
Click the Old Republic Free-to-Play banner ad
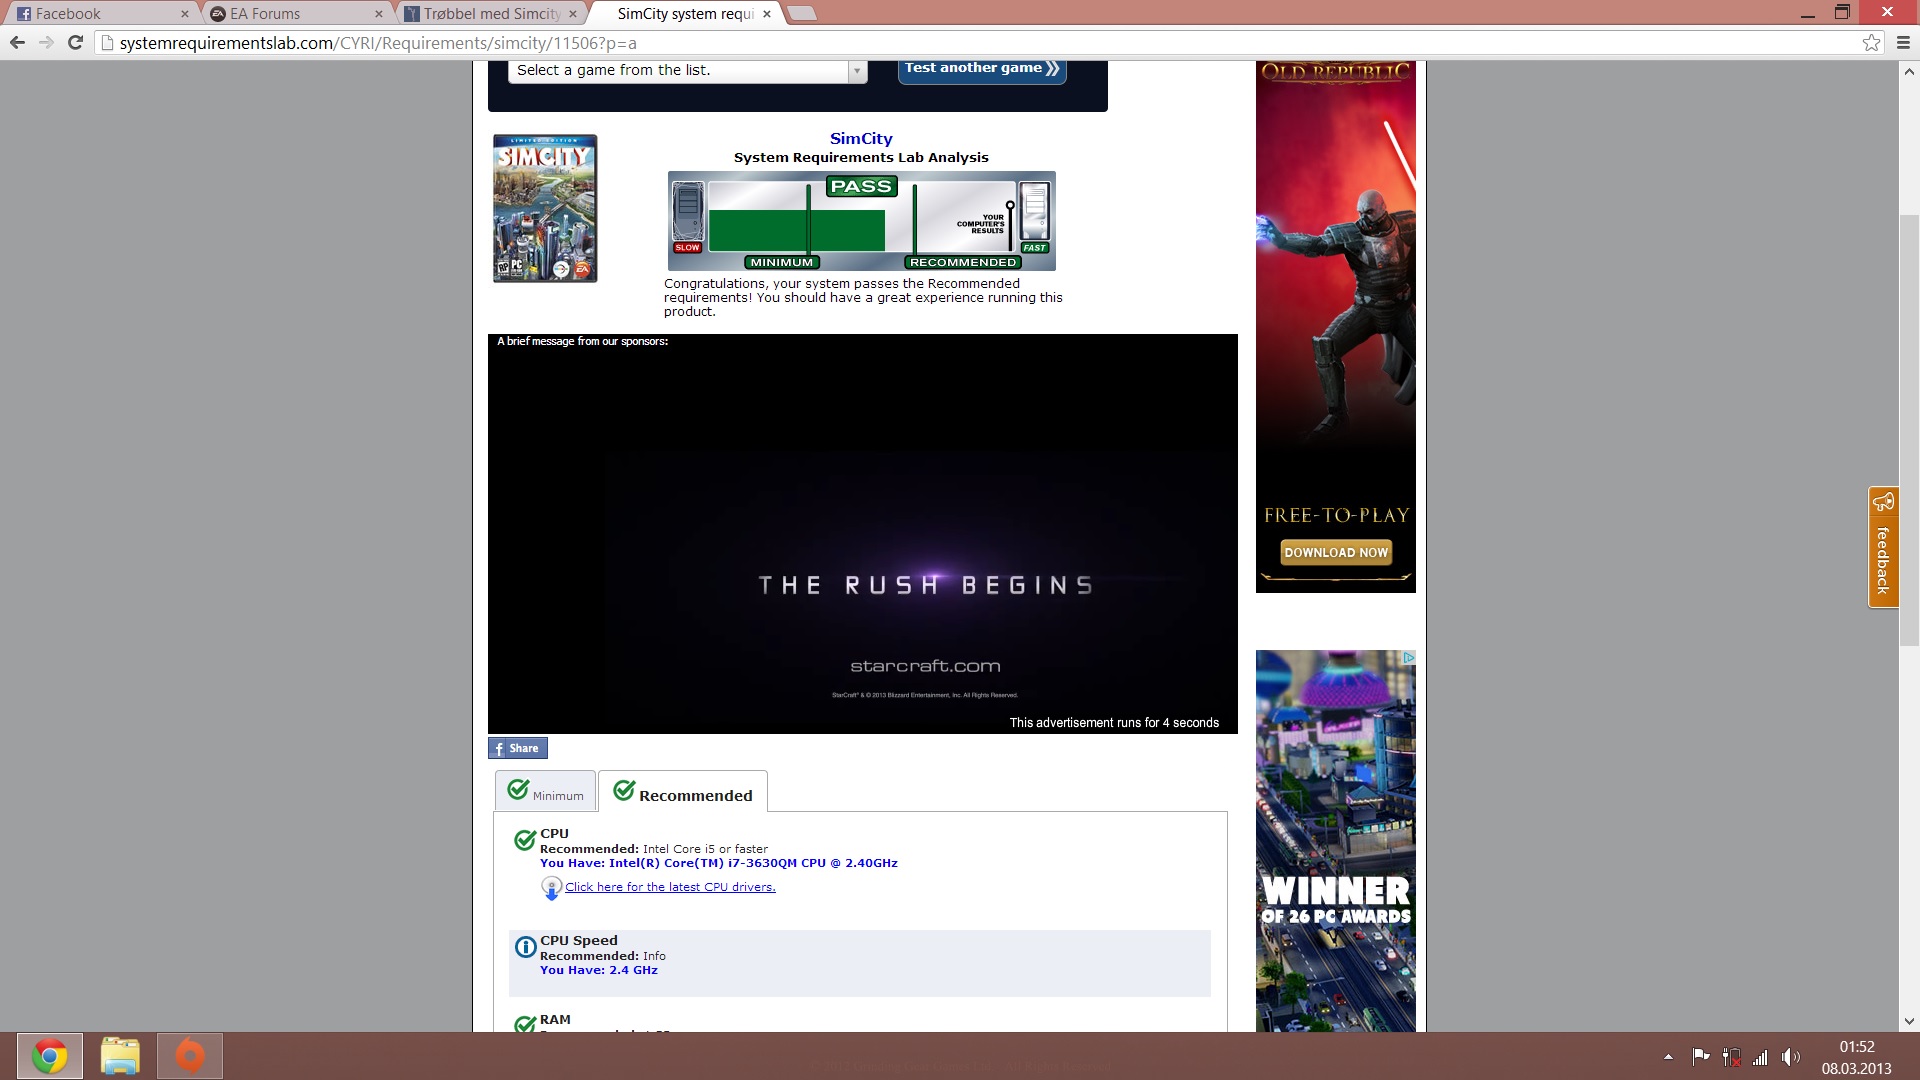pos(1336,327)
